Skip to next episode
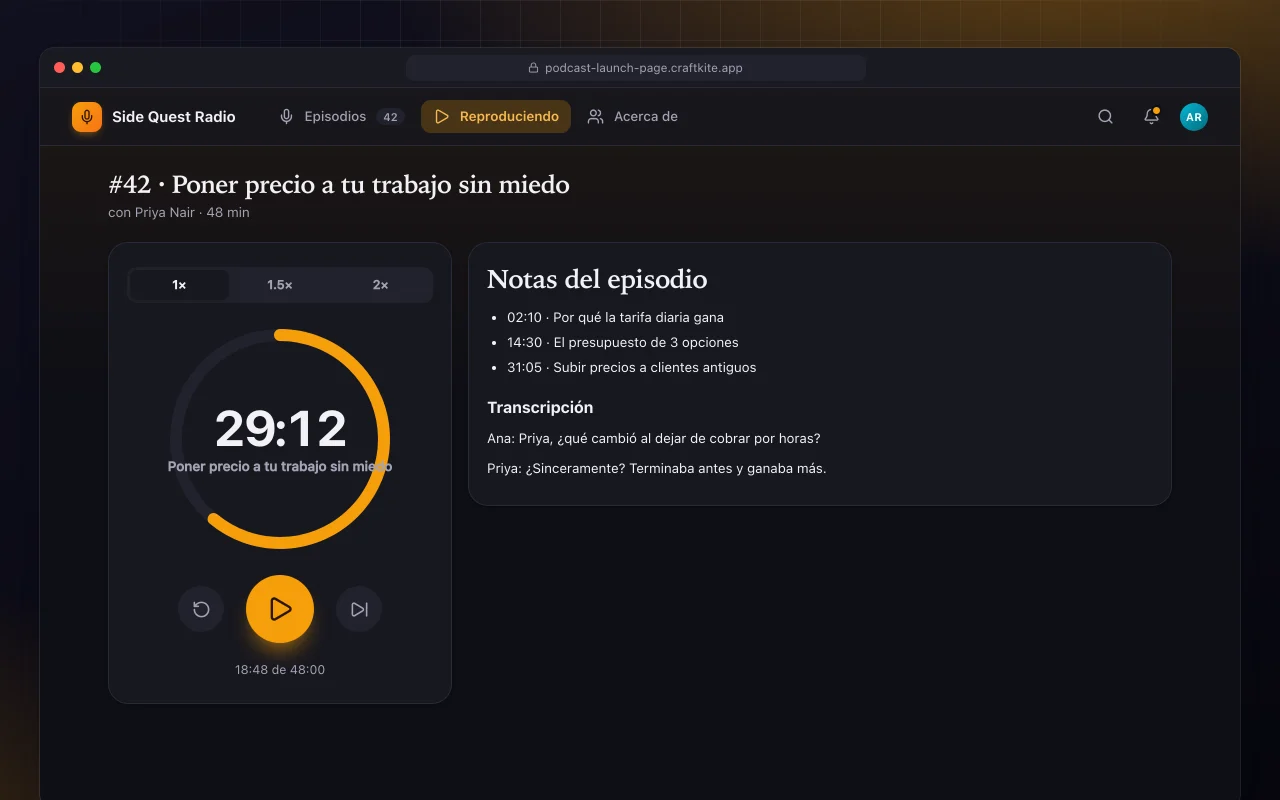1280x800 pixels. 359,609
